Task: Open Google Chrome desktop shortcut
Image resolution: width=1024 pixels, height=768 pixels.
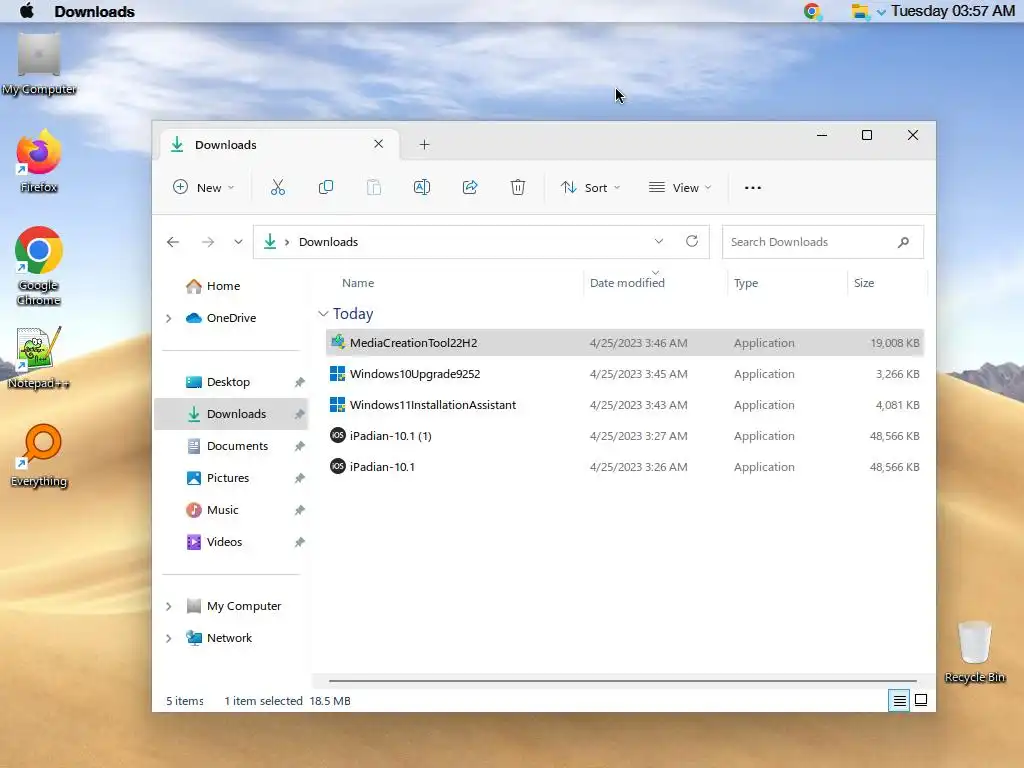Action: pyautogui.click(x=39, y=266)
